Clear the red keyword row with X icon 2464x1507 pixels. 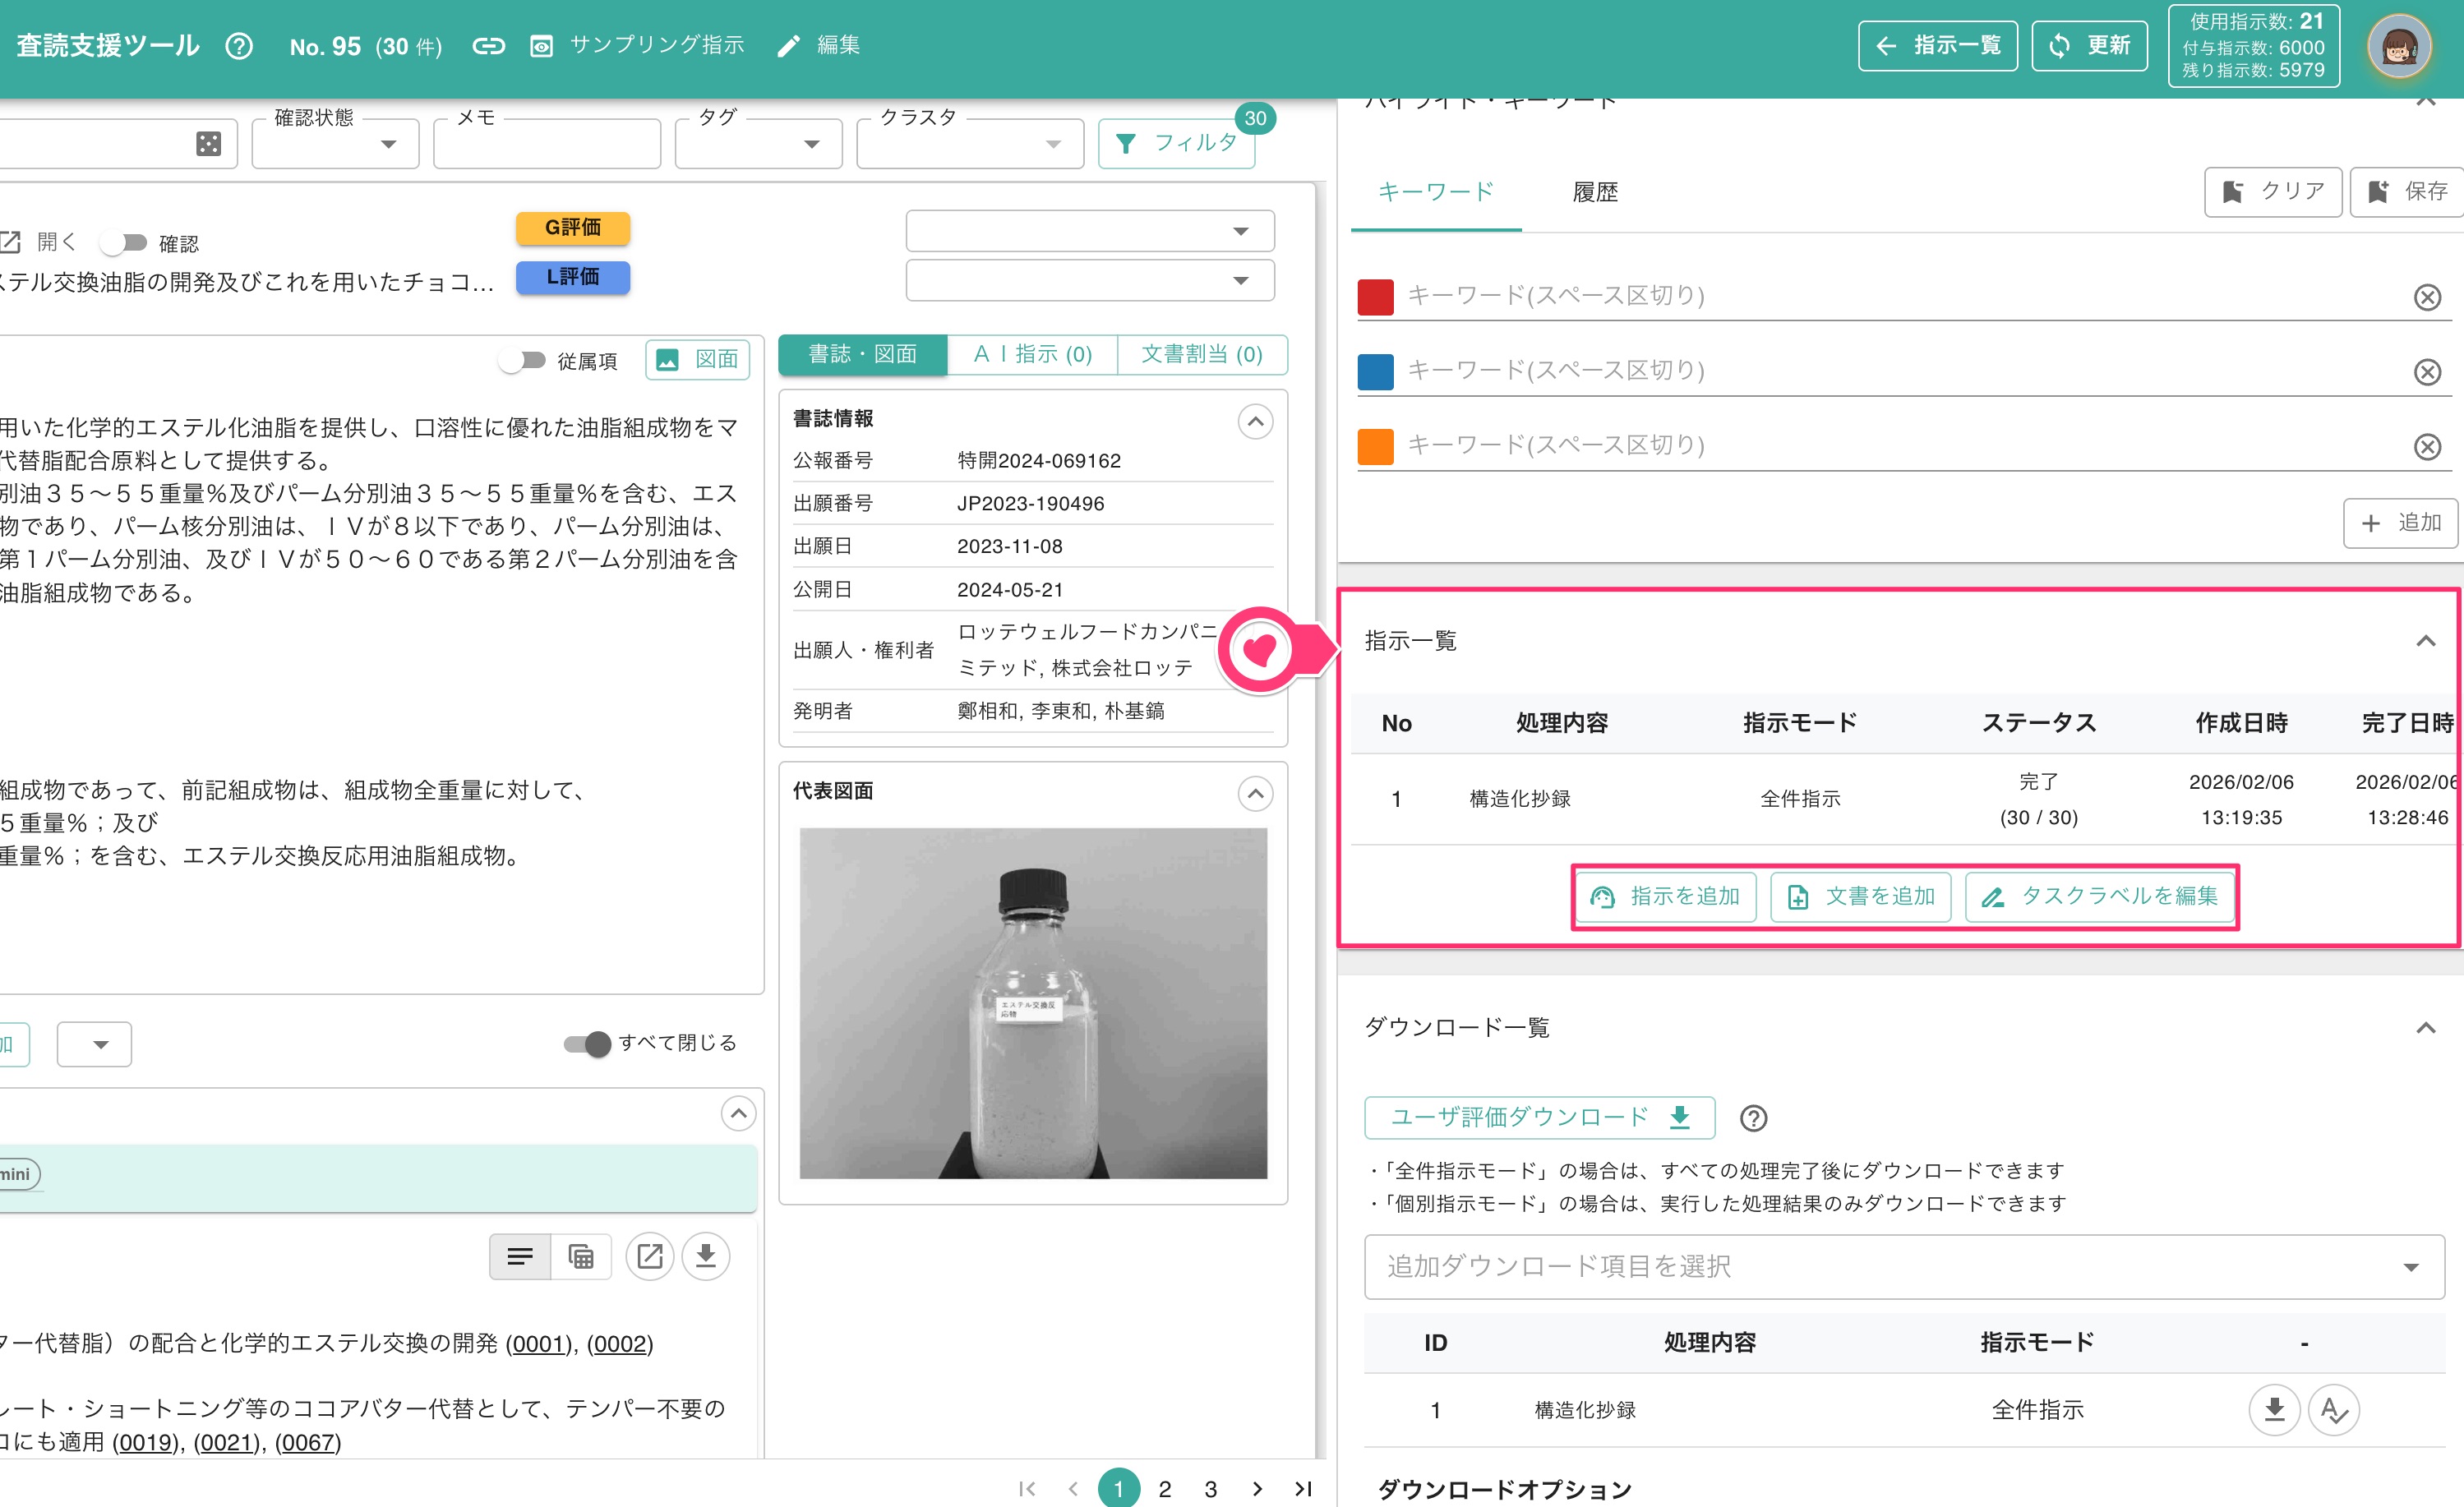pyautogui.click(x=2427, y=297)
